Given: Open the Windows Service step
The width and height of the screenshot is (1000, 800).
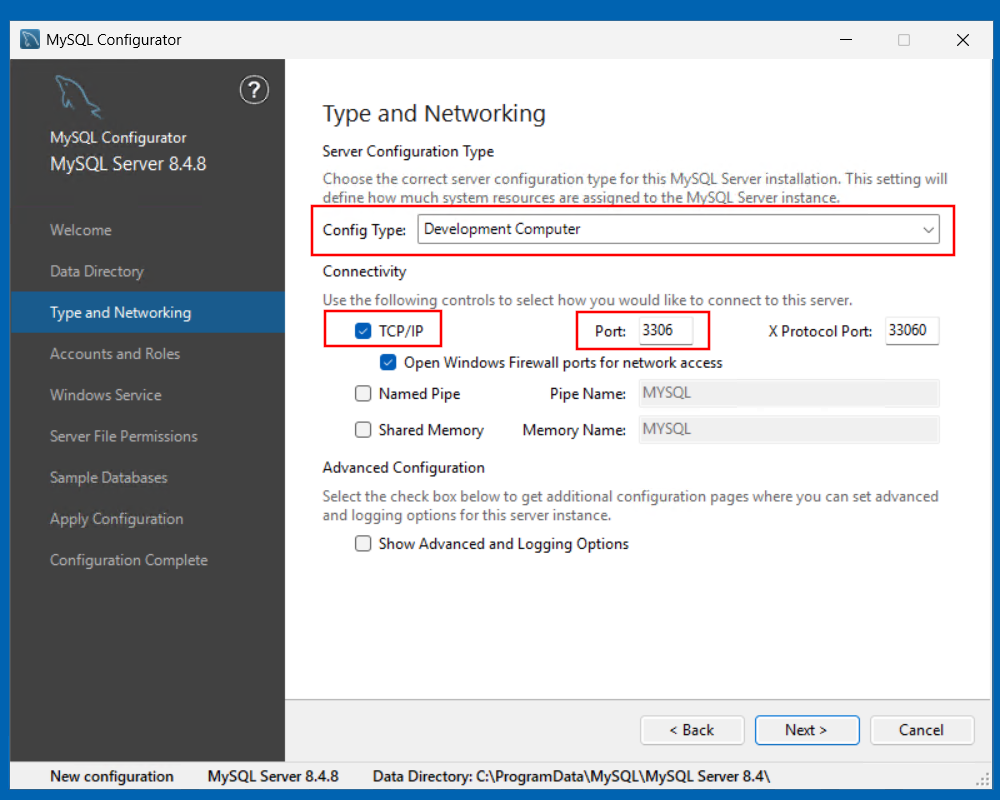Looking at the screenshot, I should [148, 395].
